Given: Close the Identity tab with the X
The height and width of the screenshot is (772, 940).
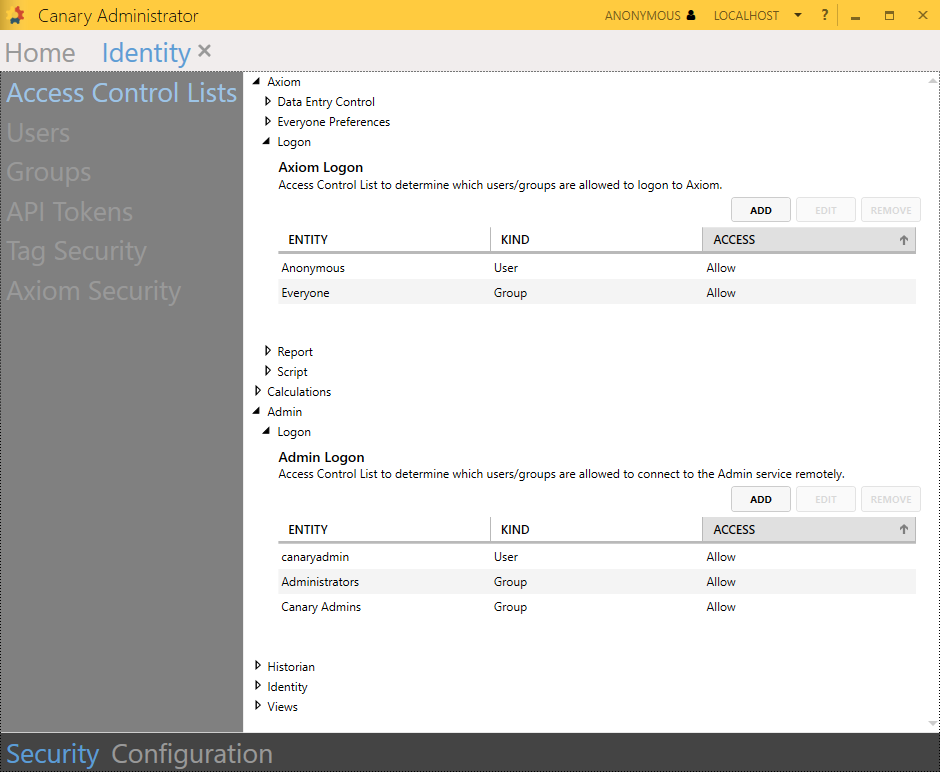Looking at the screenshot, I should click(x=204, y=51).
